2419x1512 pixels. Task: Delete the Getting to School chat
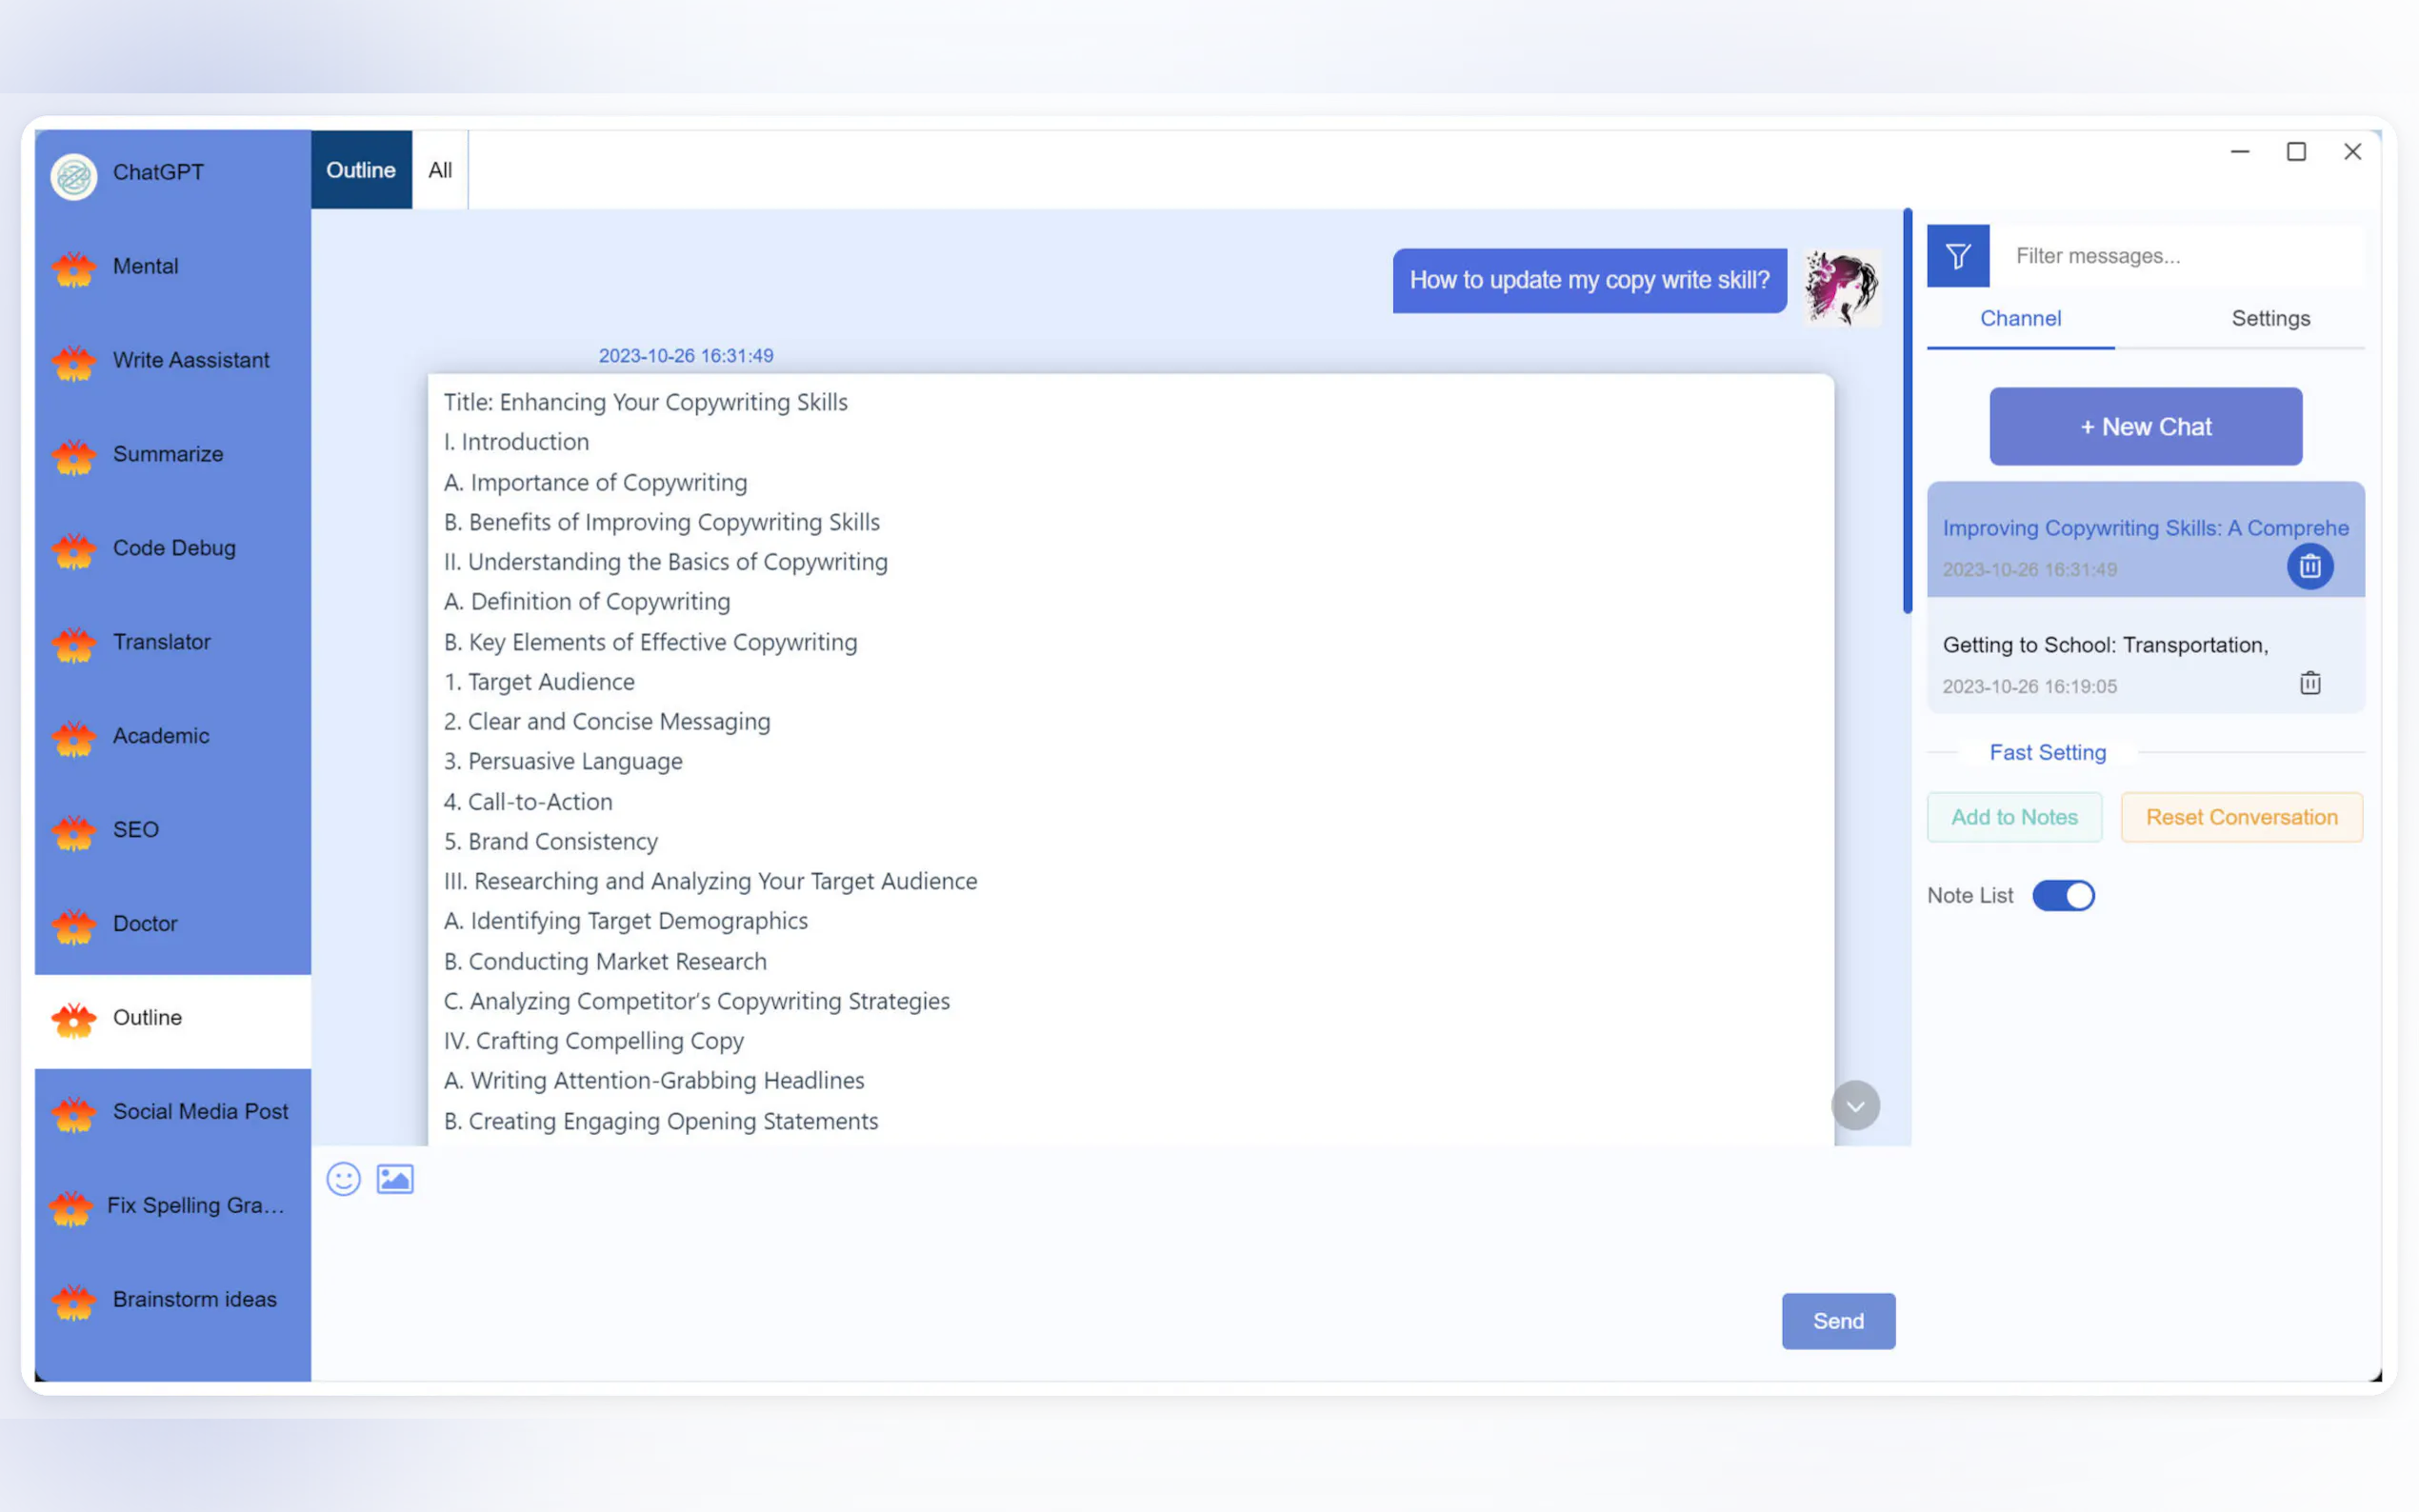click(2309, 684)
